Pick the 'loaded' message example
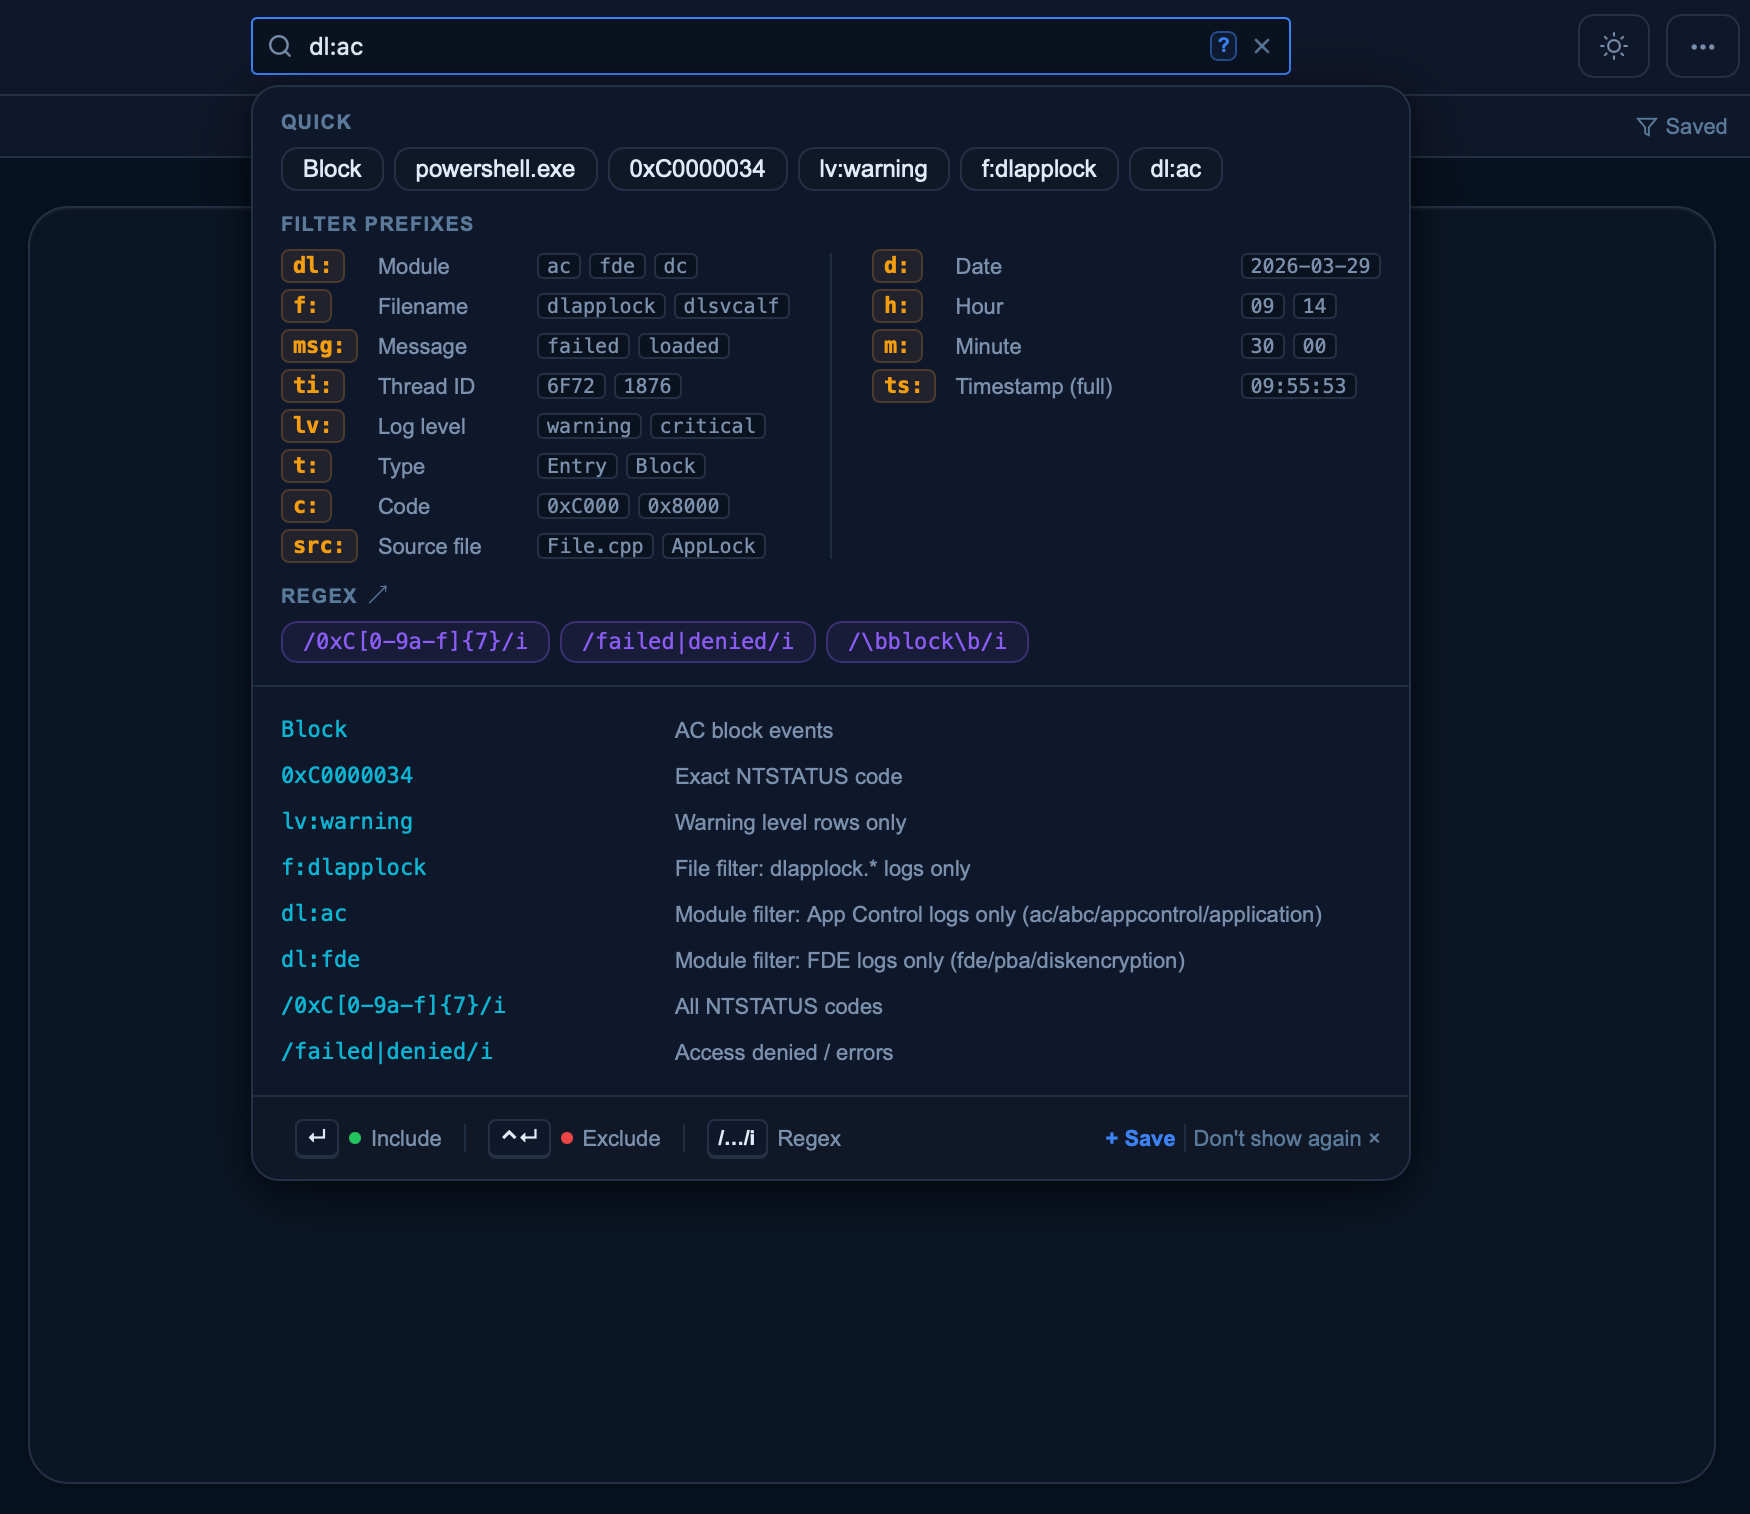Screen dimensions: 1750x1514 684,346
